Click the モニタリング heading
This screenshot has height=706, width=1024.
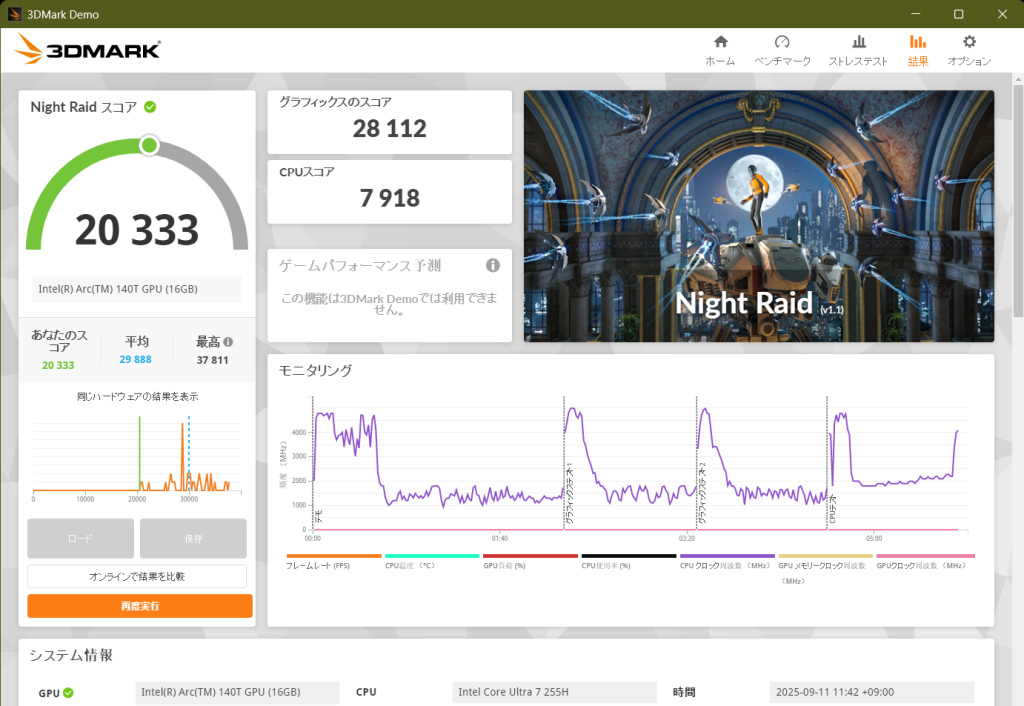tap(315, 370)
